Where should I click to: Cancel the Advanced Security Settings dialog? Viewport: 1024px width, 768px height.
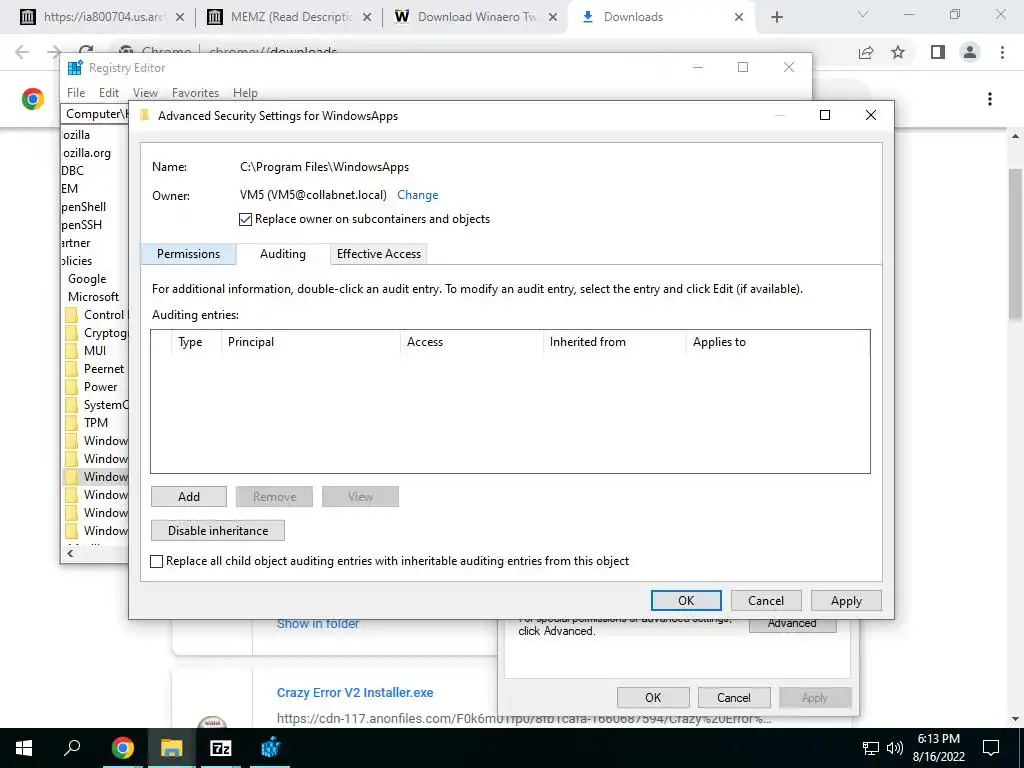[x=765, y=600]
